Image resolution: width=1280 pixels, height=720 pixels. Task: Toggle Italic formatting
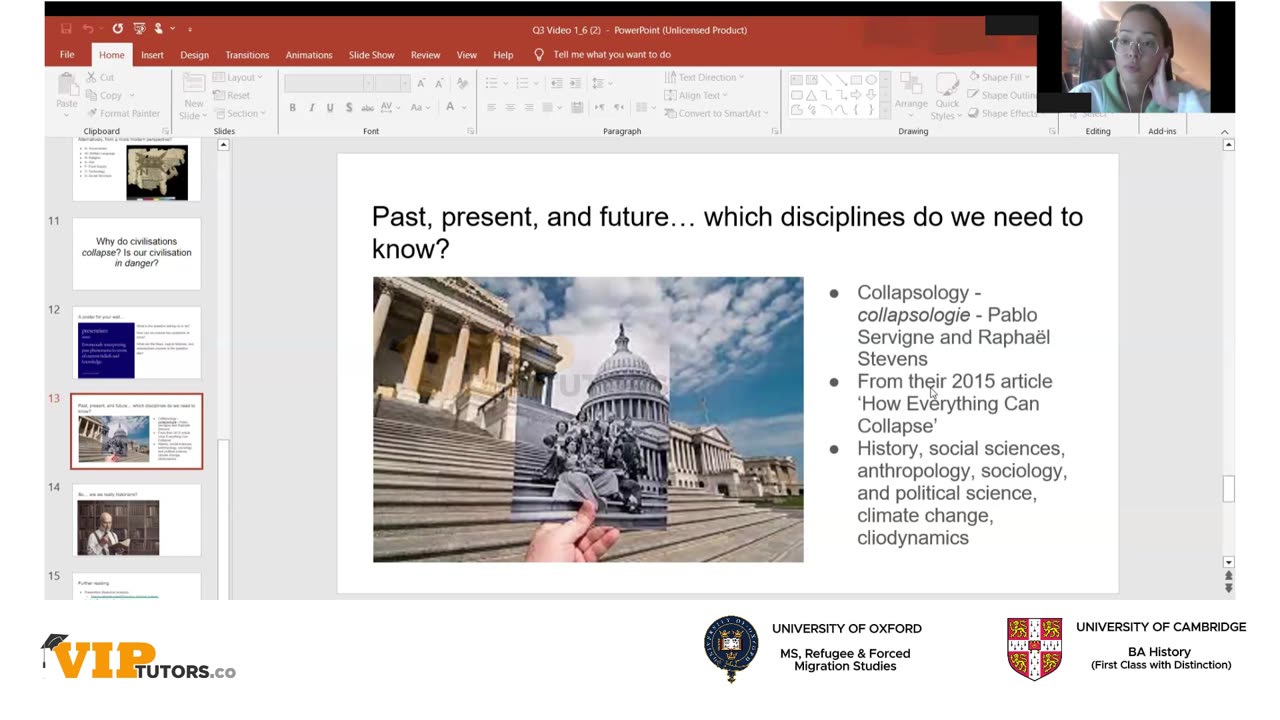(311, 107)
